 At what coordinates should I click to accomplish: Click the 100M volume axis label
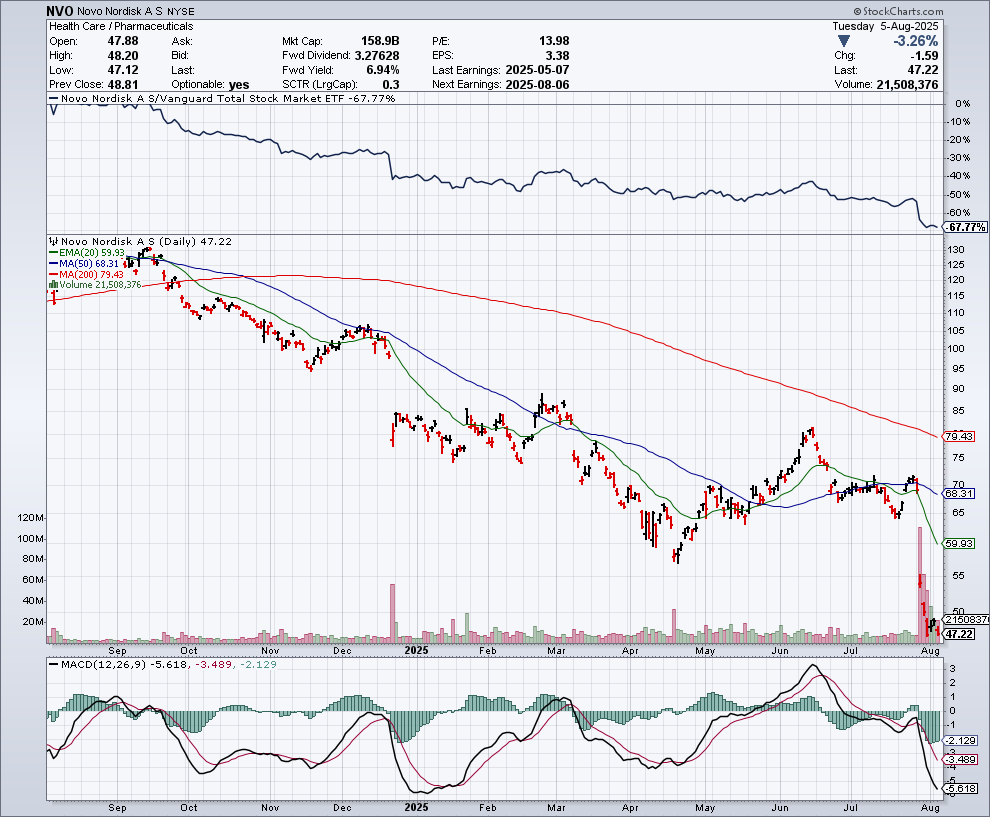click(31, 539)
